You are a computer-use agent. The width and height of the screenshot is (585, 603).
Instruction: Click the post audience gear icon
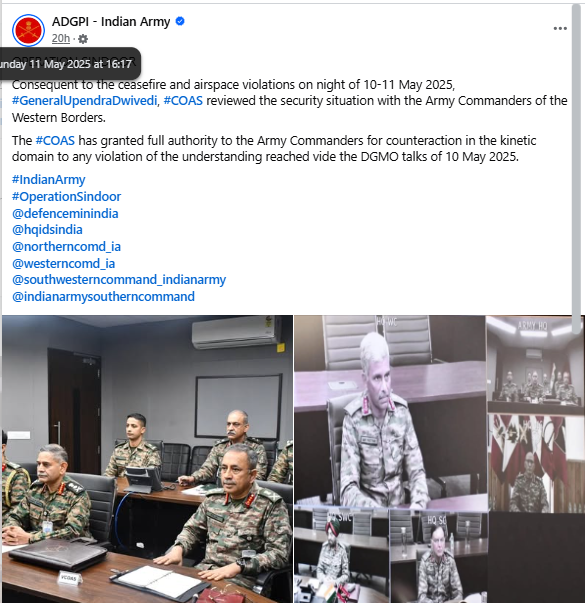click(83, 39)
